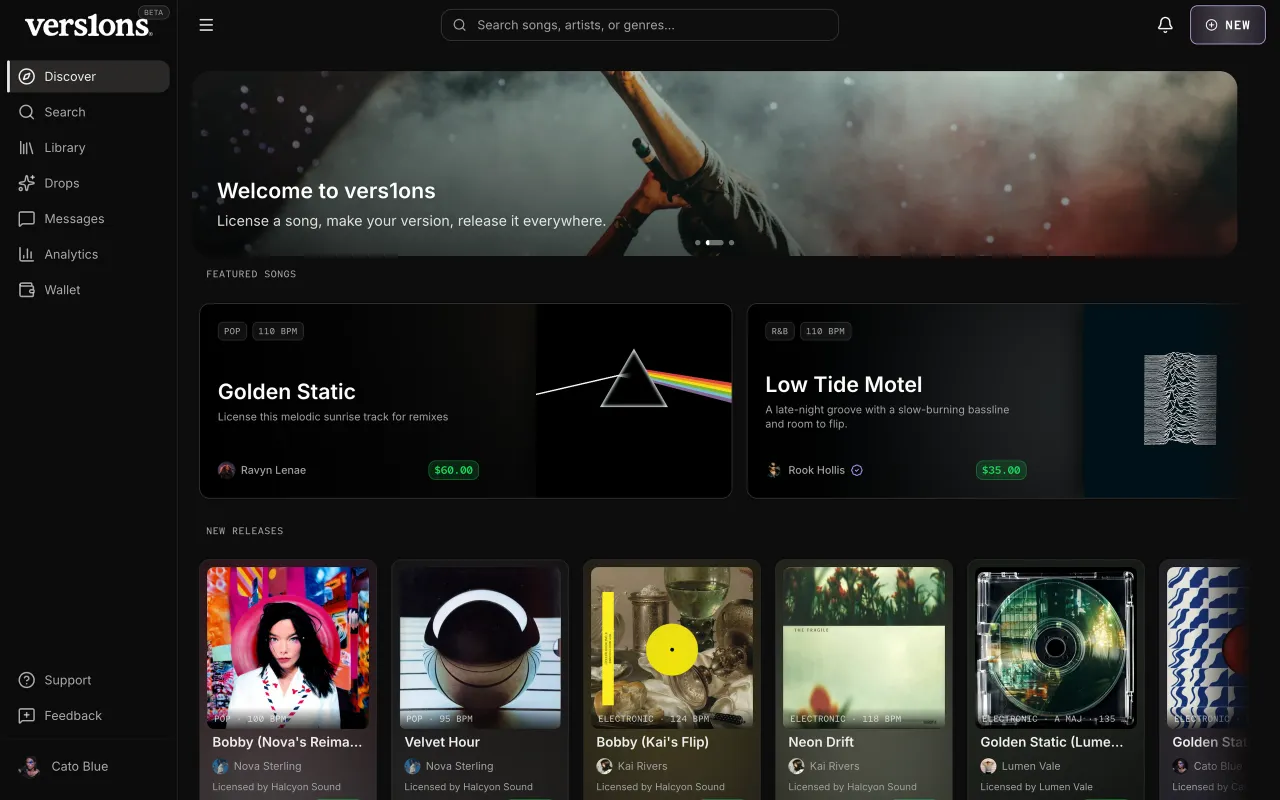Click the NEW button
The image size is (1280, 800).
(x=1228, y=25)
